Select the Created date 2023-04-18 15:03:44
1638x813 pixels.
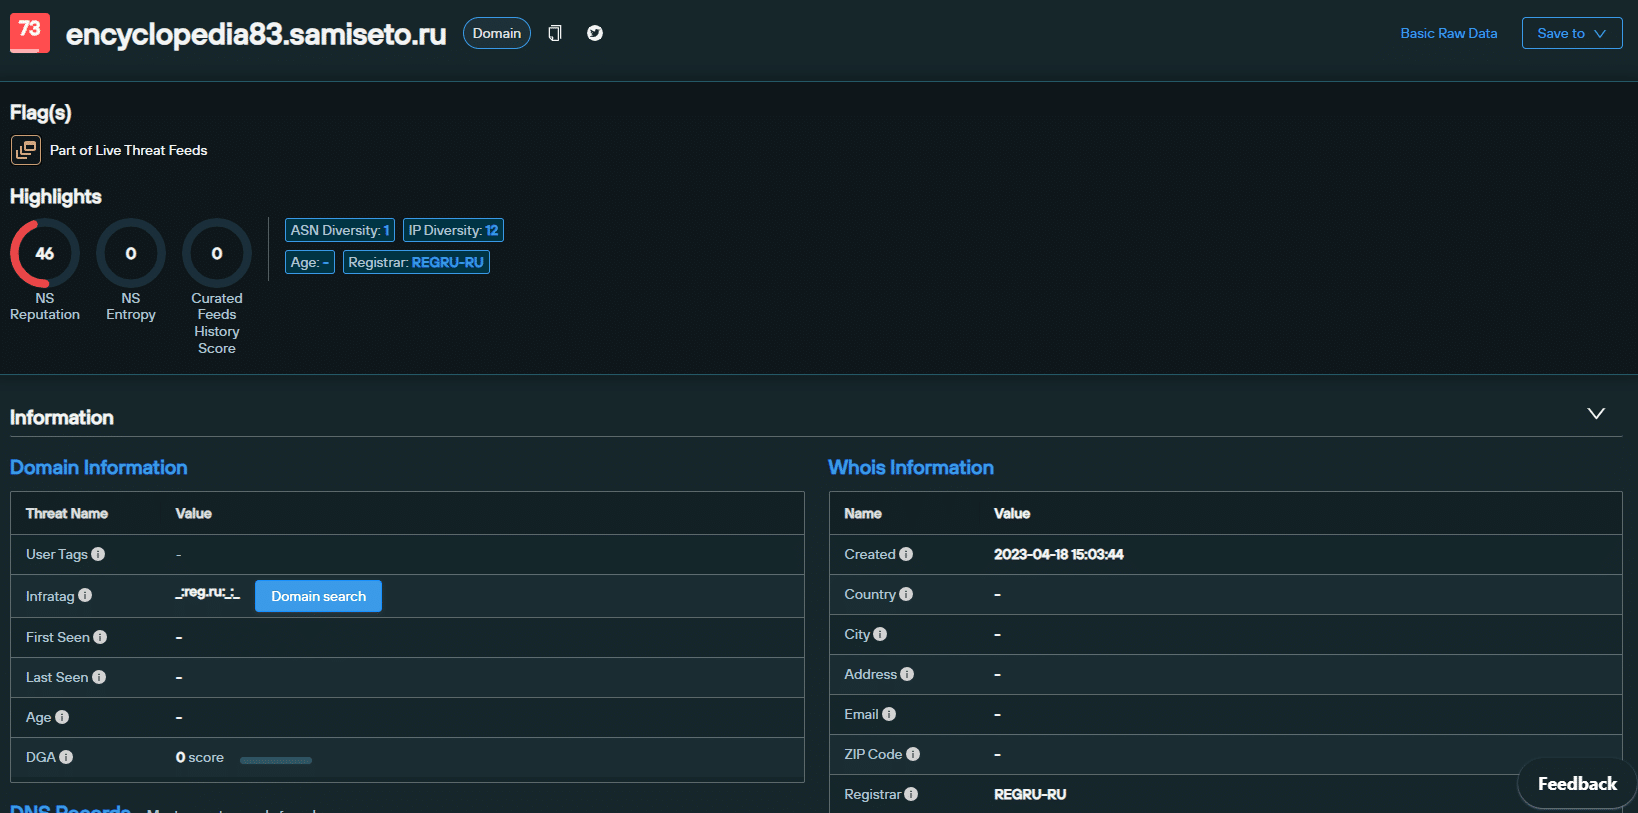tap(1059, 554)
